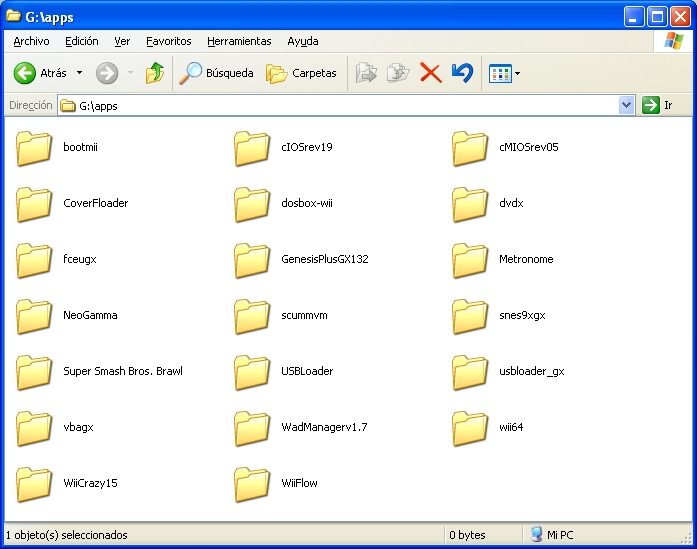Select the usbloader_gx folder

point(471,372)
